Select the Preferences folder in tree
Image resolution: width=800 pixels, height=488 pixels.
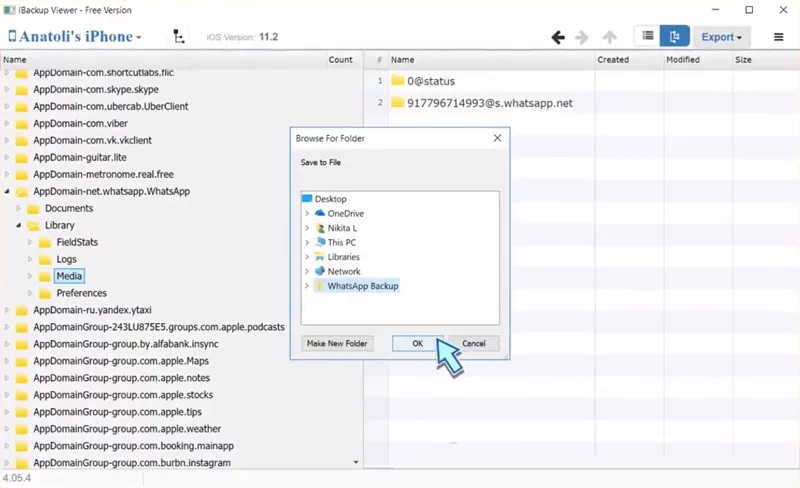[x=81, y=293]
